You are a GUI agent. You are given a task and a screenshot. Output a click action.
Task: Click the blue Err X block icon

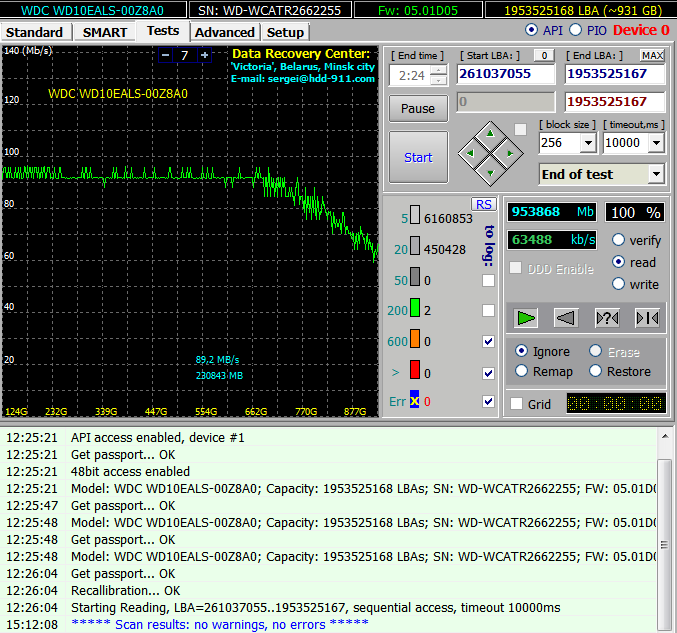414,400
